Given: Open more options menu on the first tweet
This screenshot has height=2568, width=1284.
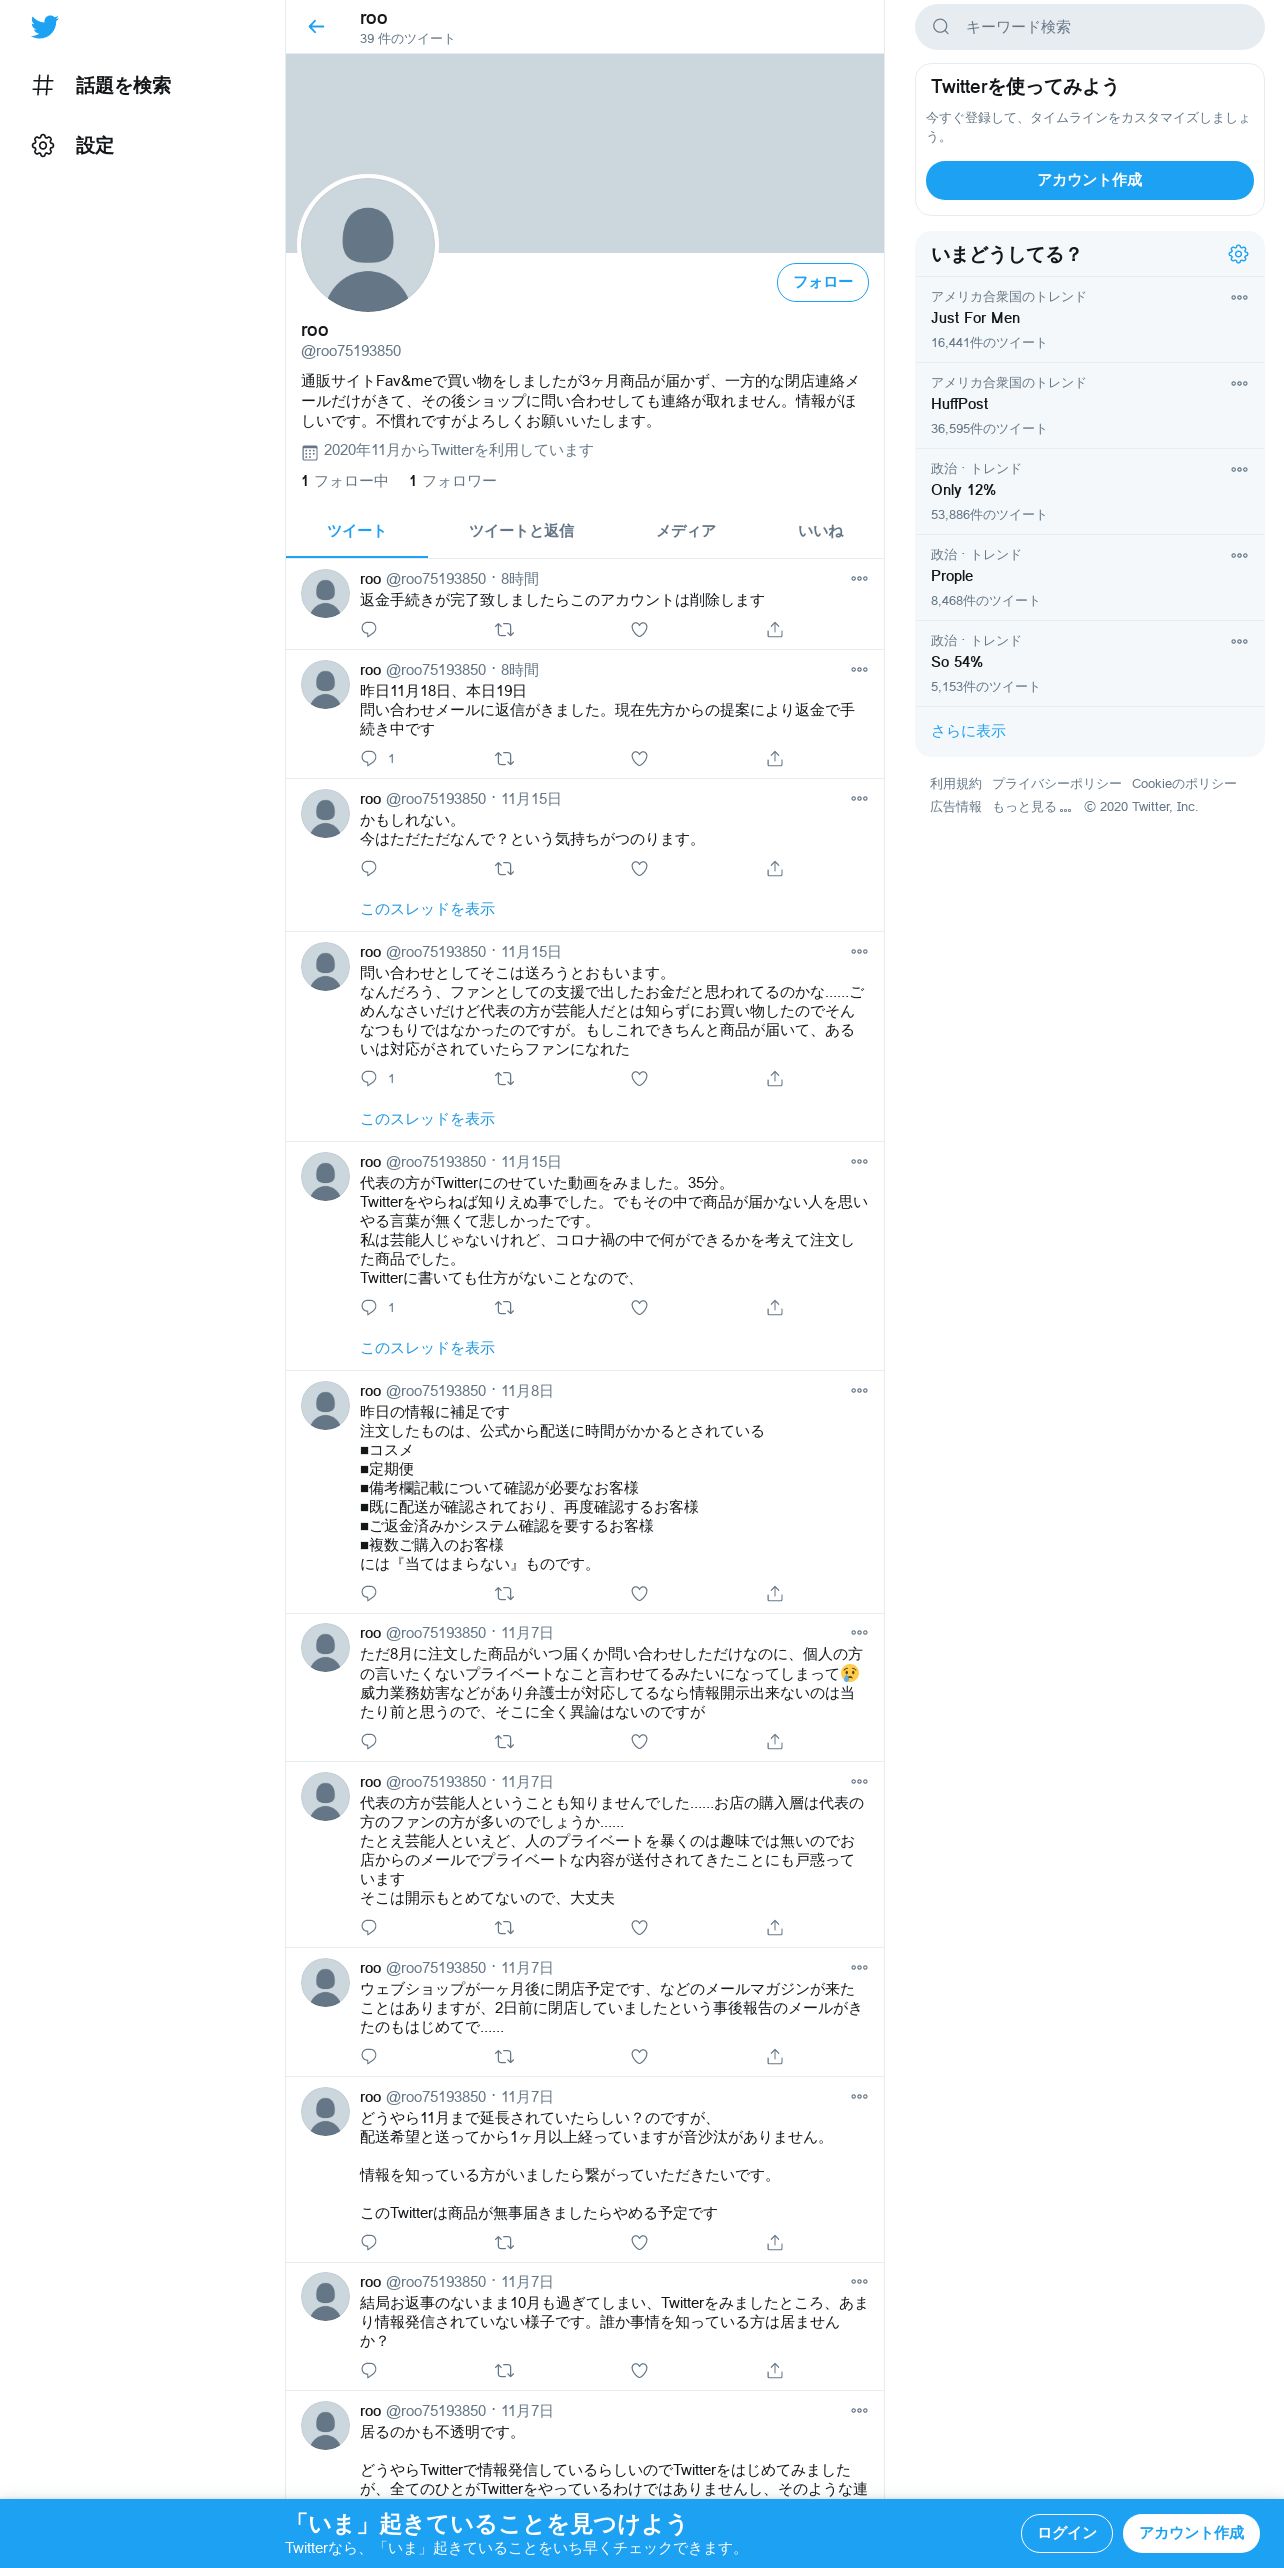Looking at the screenshot, I should click(859, 579).
